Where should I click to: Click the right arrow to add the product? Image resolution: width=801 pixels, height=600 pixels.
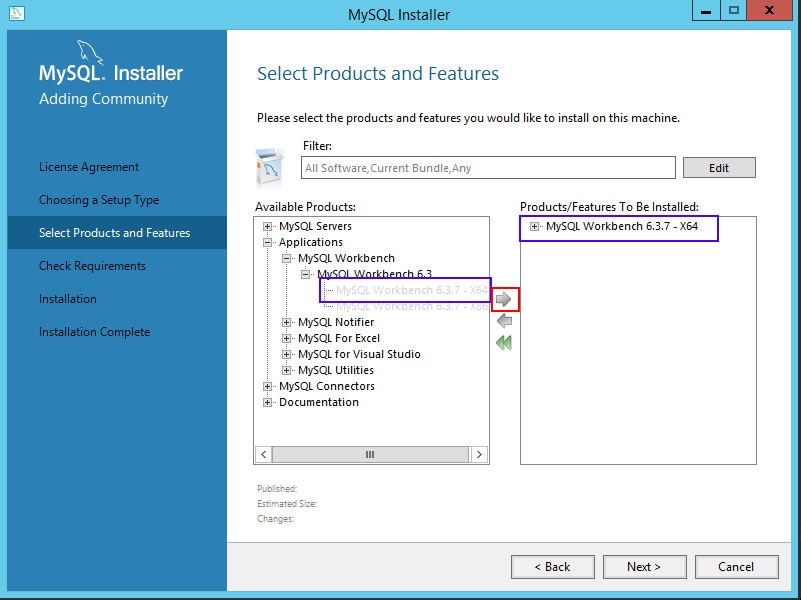[x=504, y=299]
